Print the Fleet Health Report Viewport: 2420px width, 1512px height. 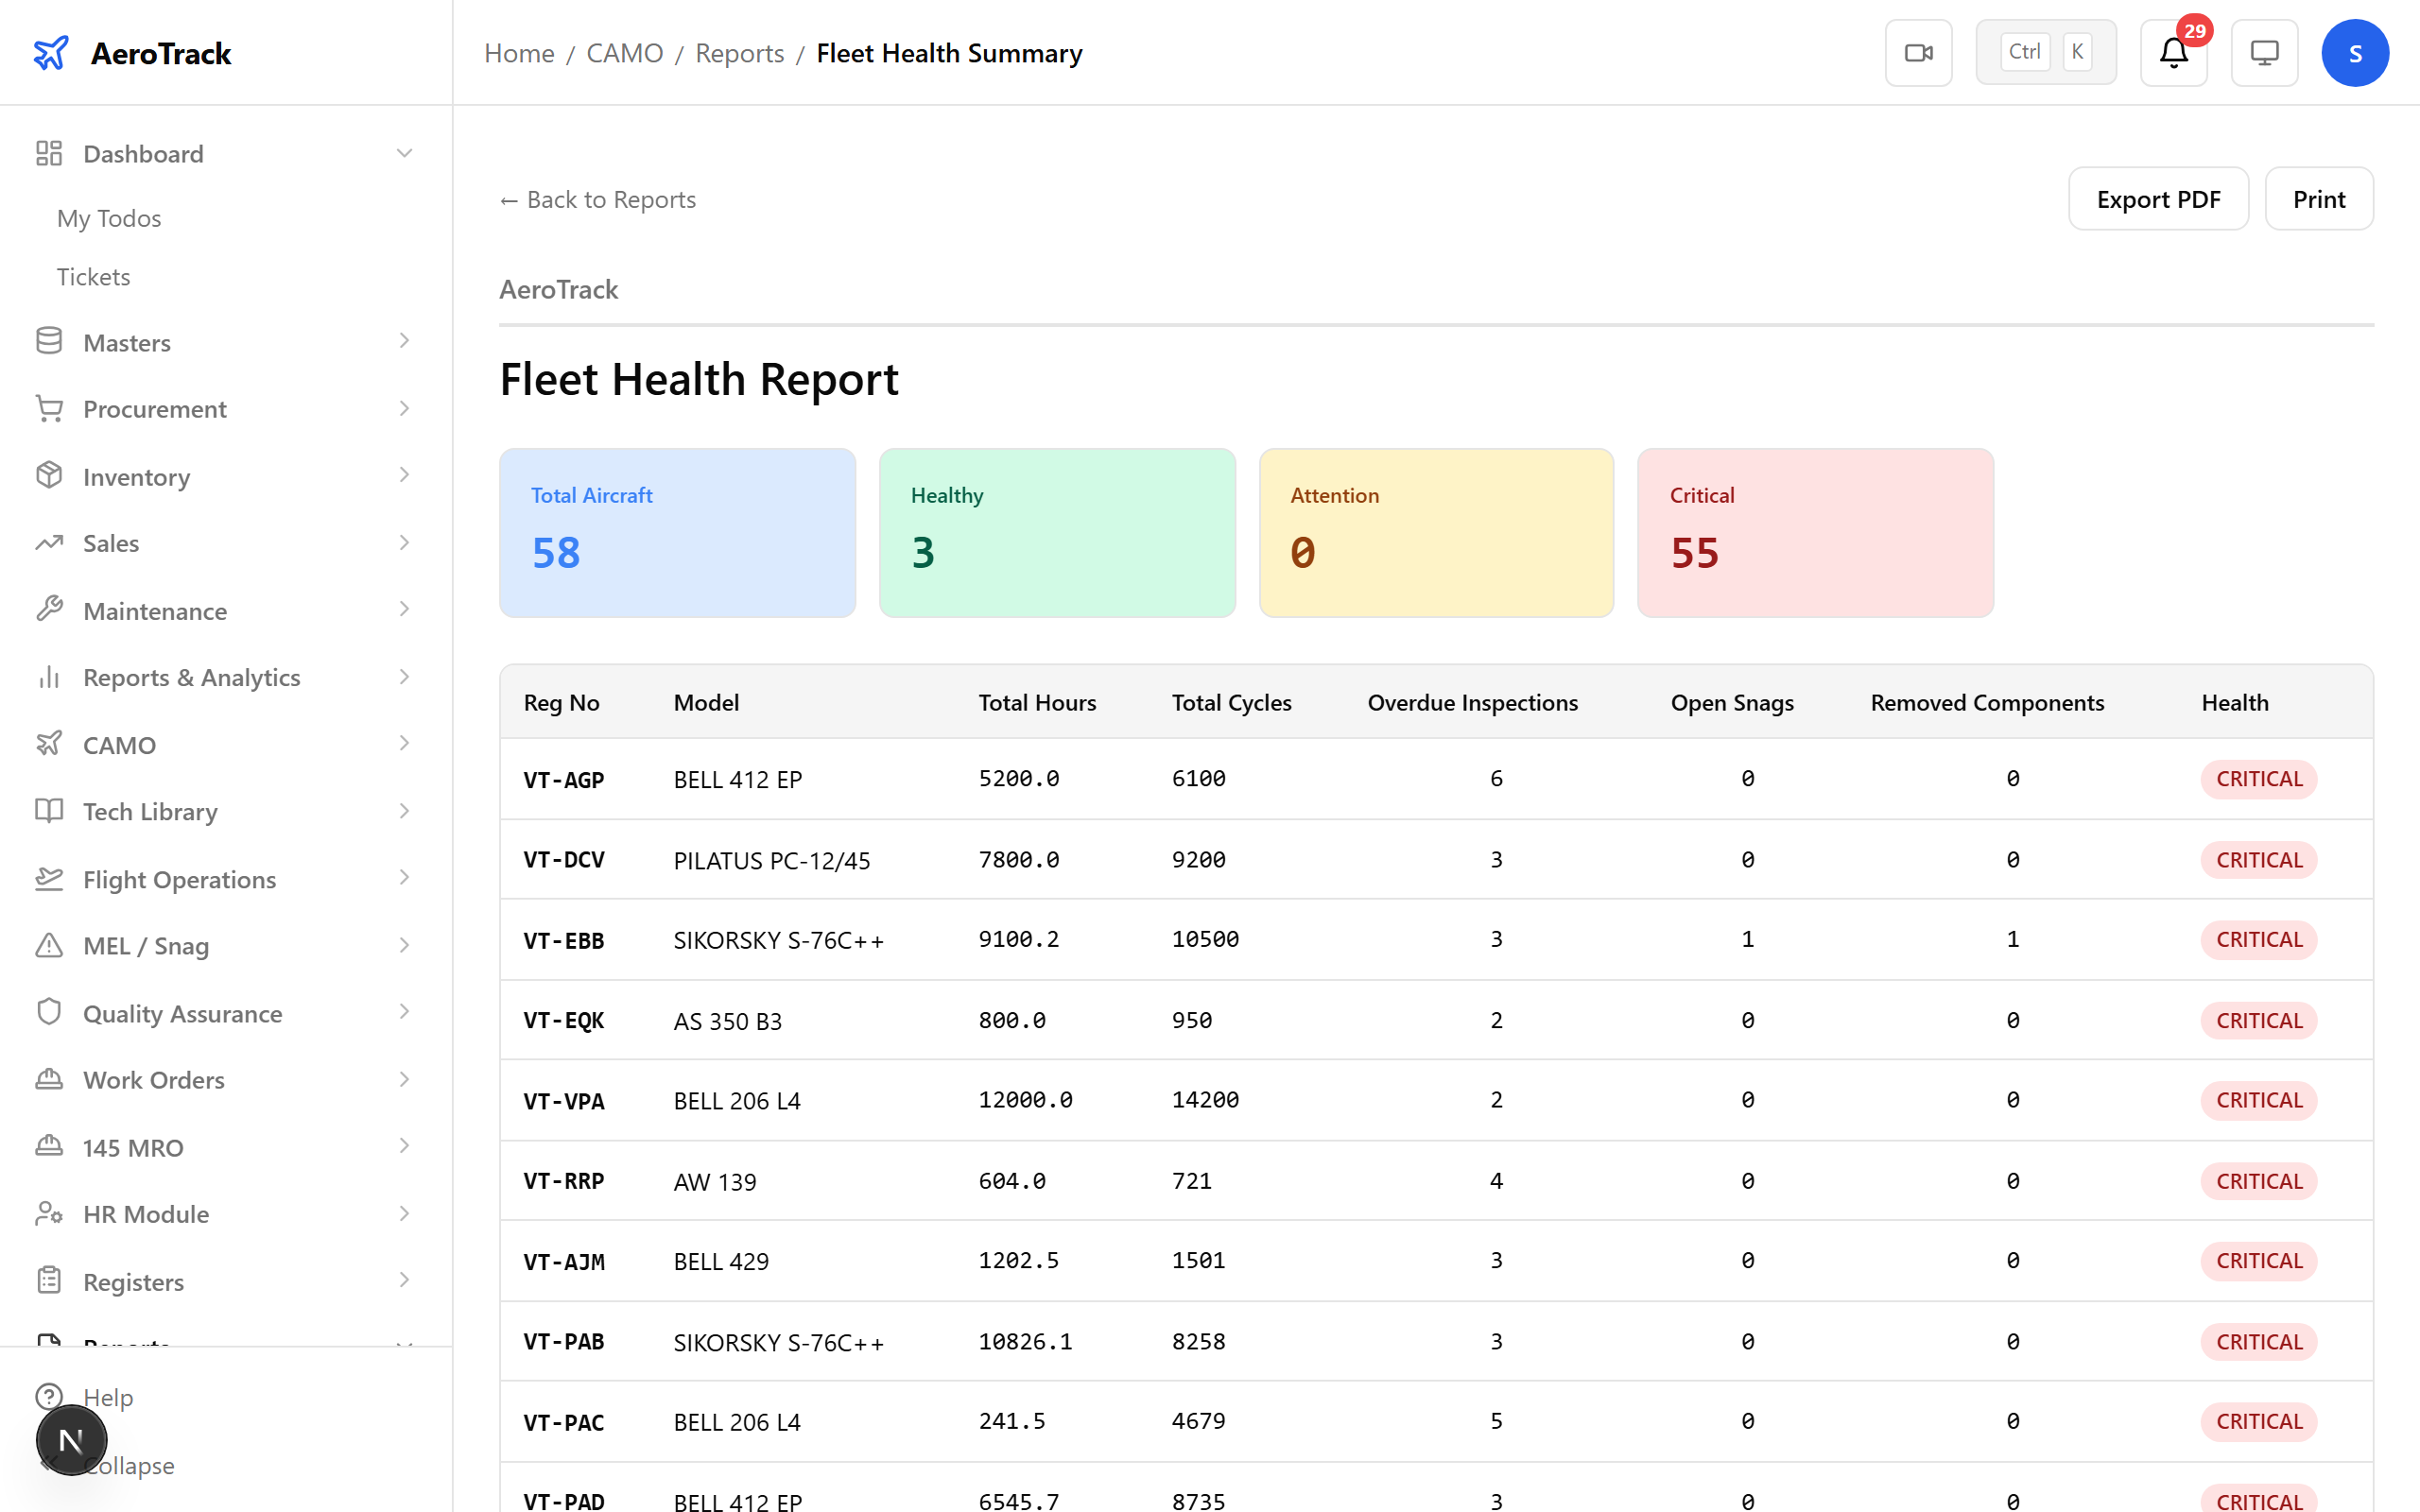pos(2319,198)
